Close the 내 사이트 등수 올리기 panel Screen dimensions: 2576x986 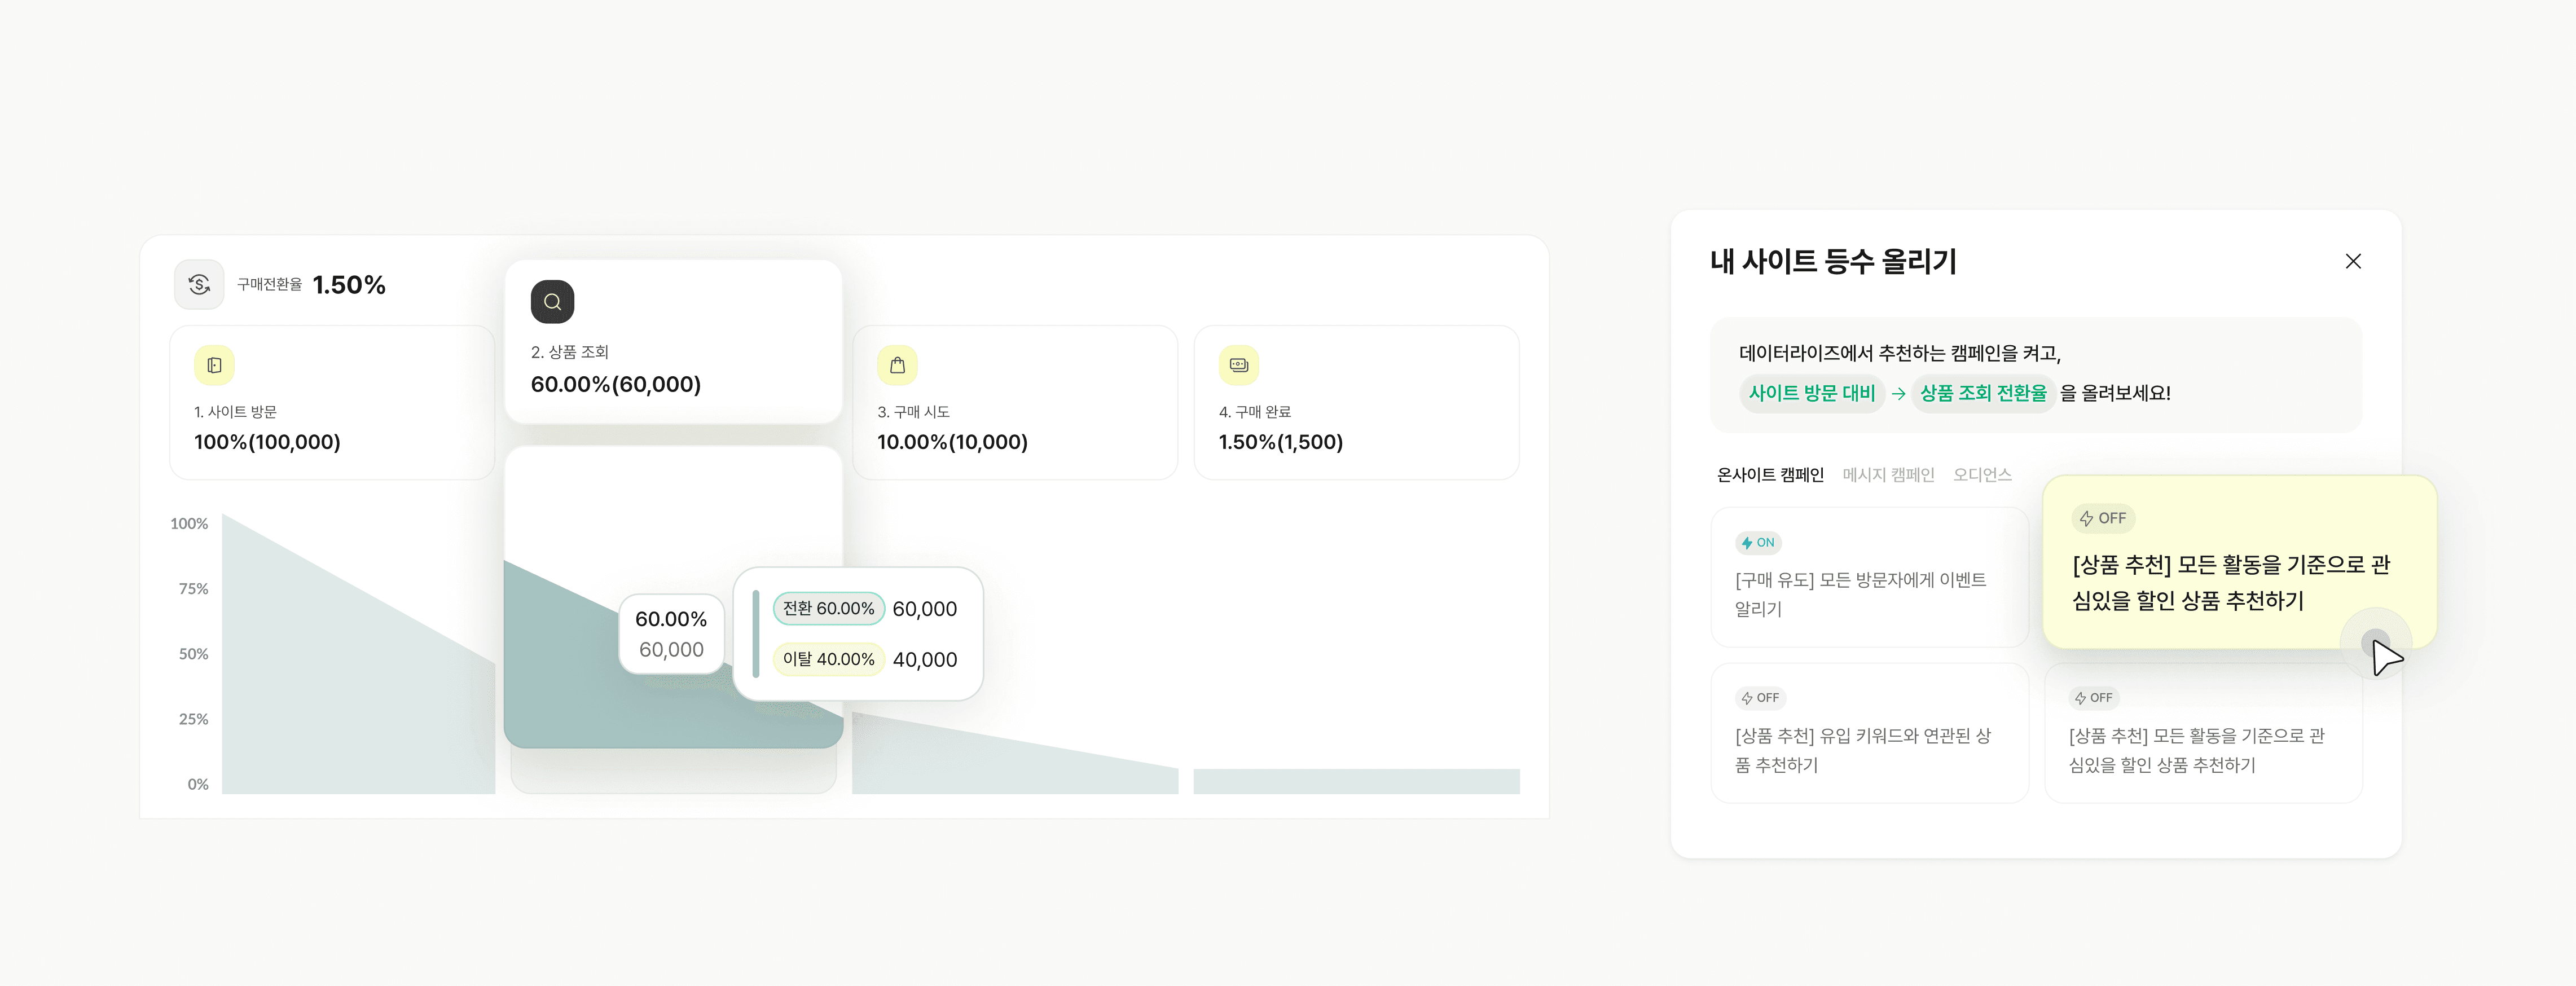pyautogui.click(x=2352, y=261)
